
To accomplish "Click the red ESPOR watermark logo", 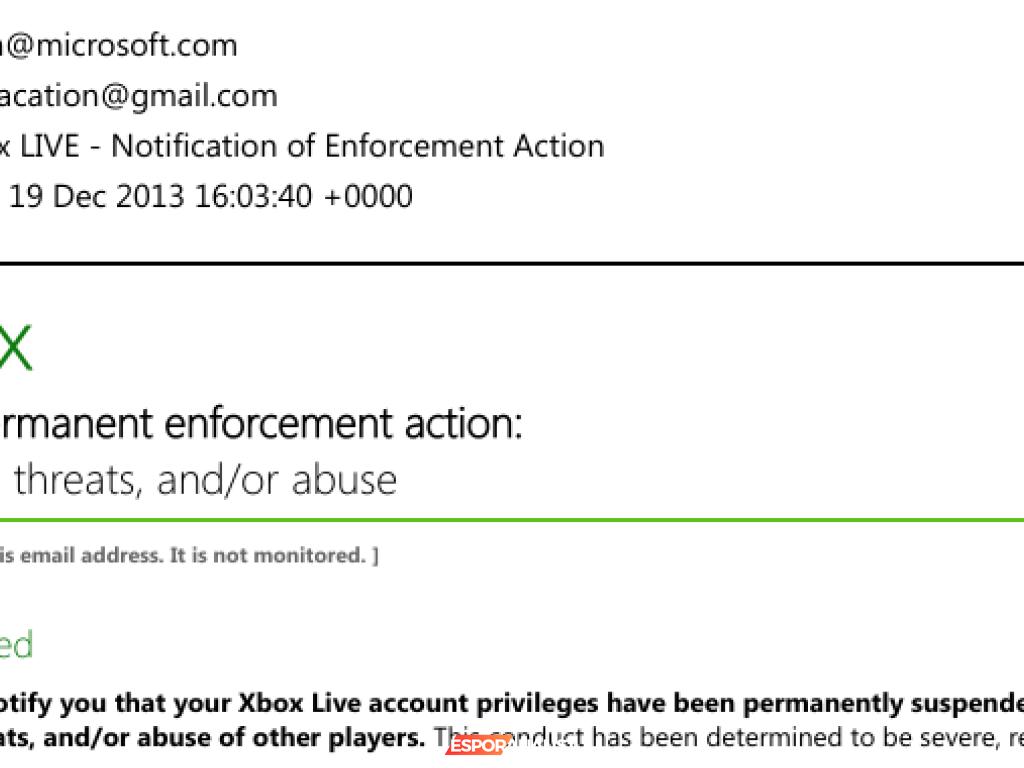I will [478, 746].
